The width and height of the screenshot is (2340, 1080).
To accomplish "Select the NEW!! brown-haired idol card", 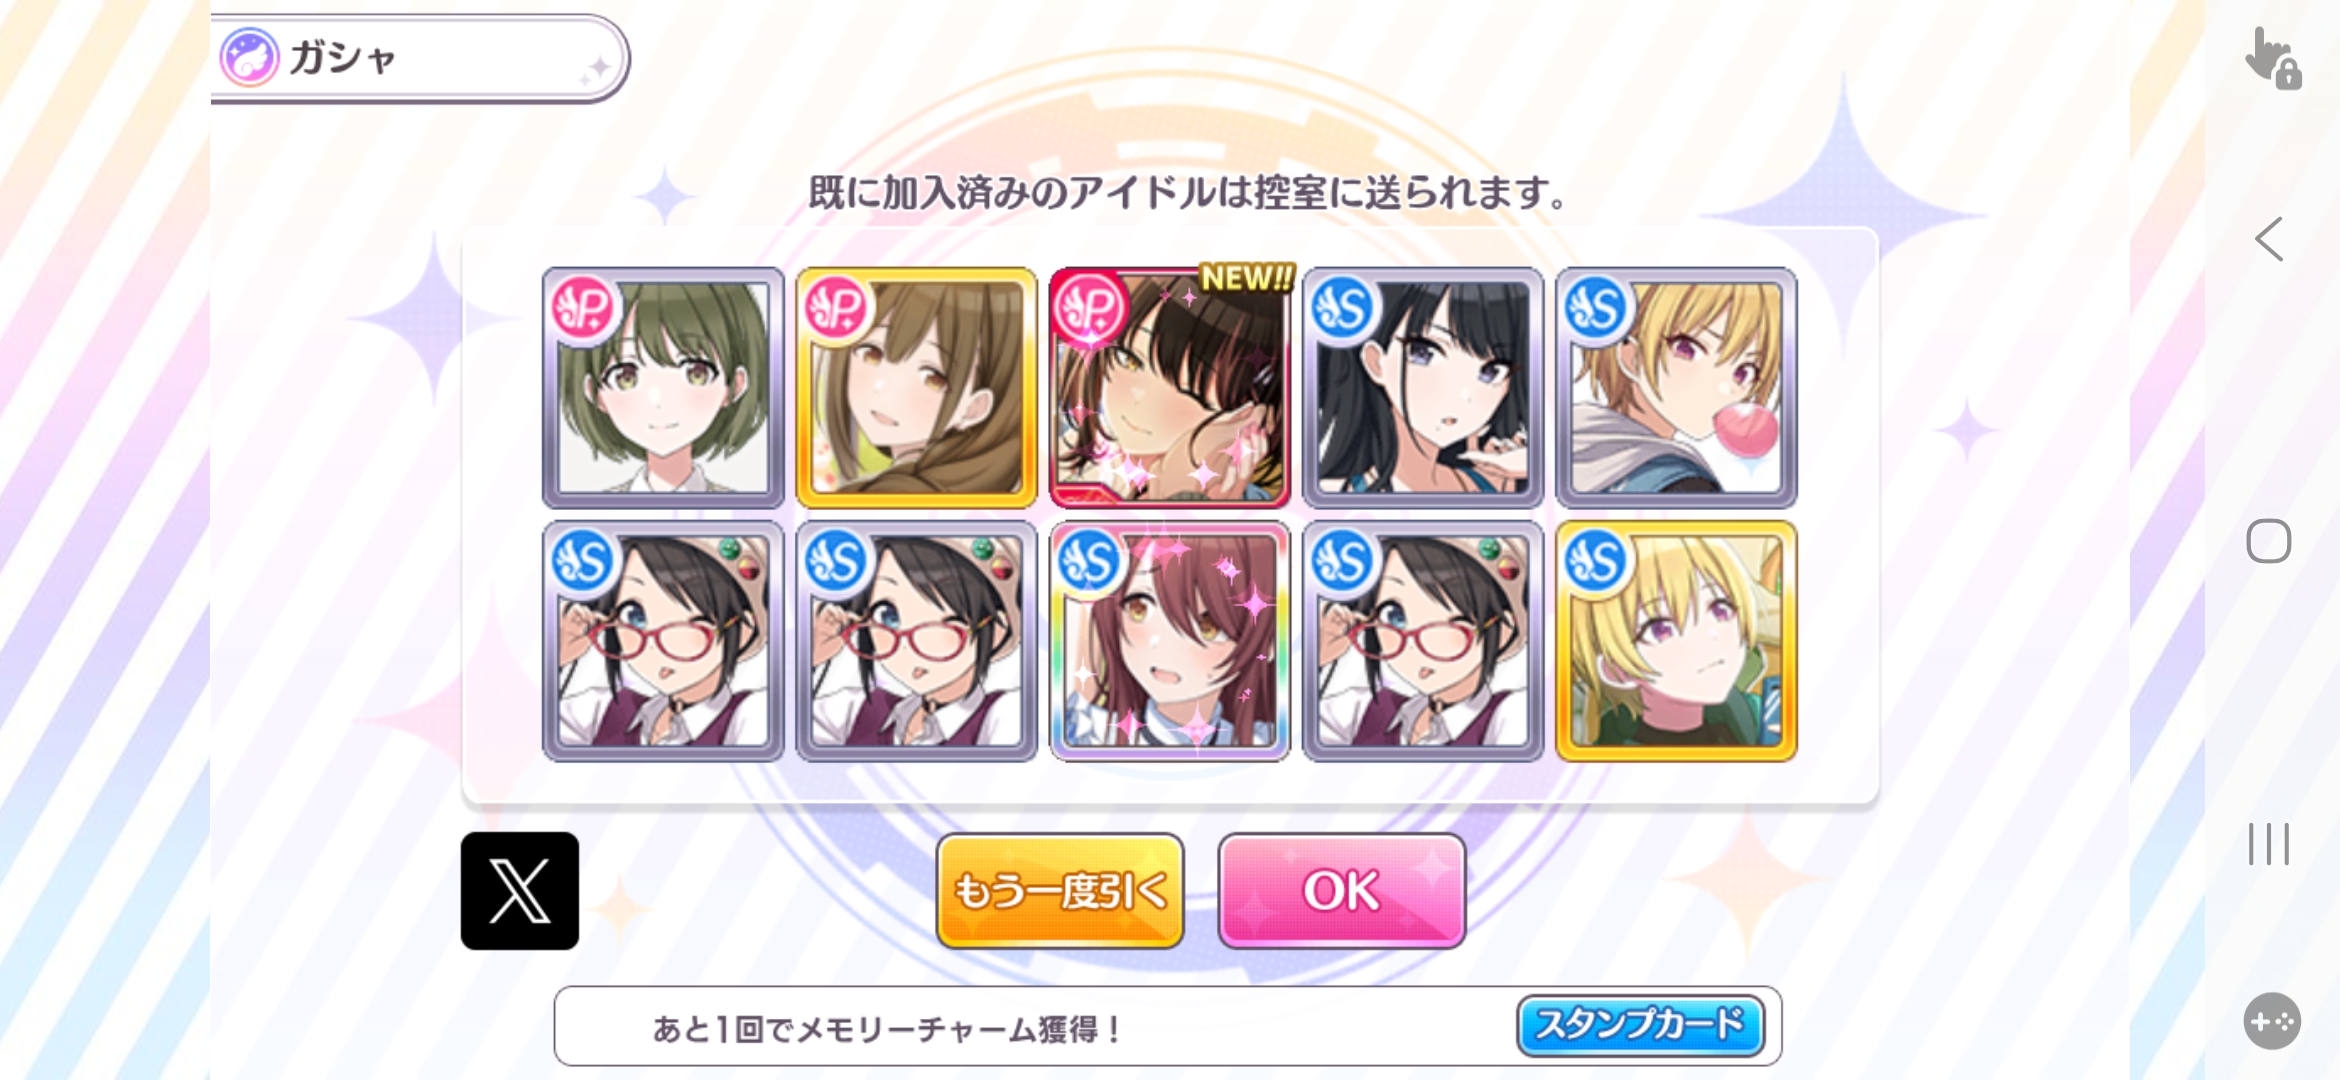I will [x=1170, y=387].
